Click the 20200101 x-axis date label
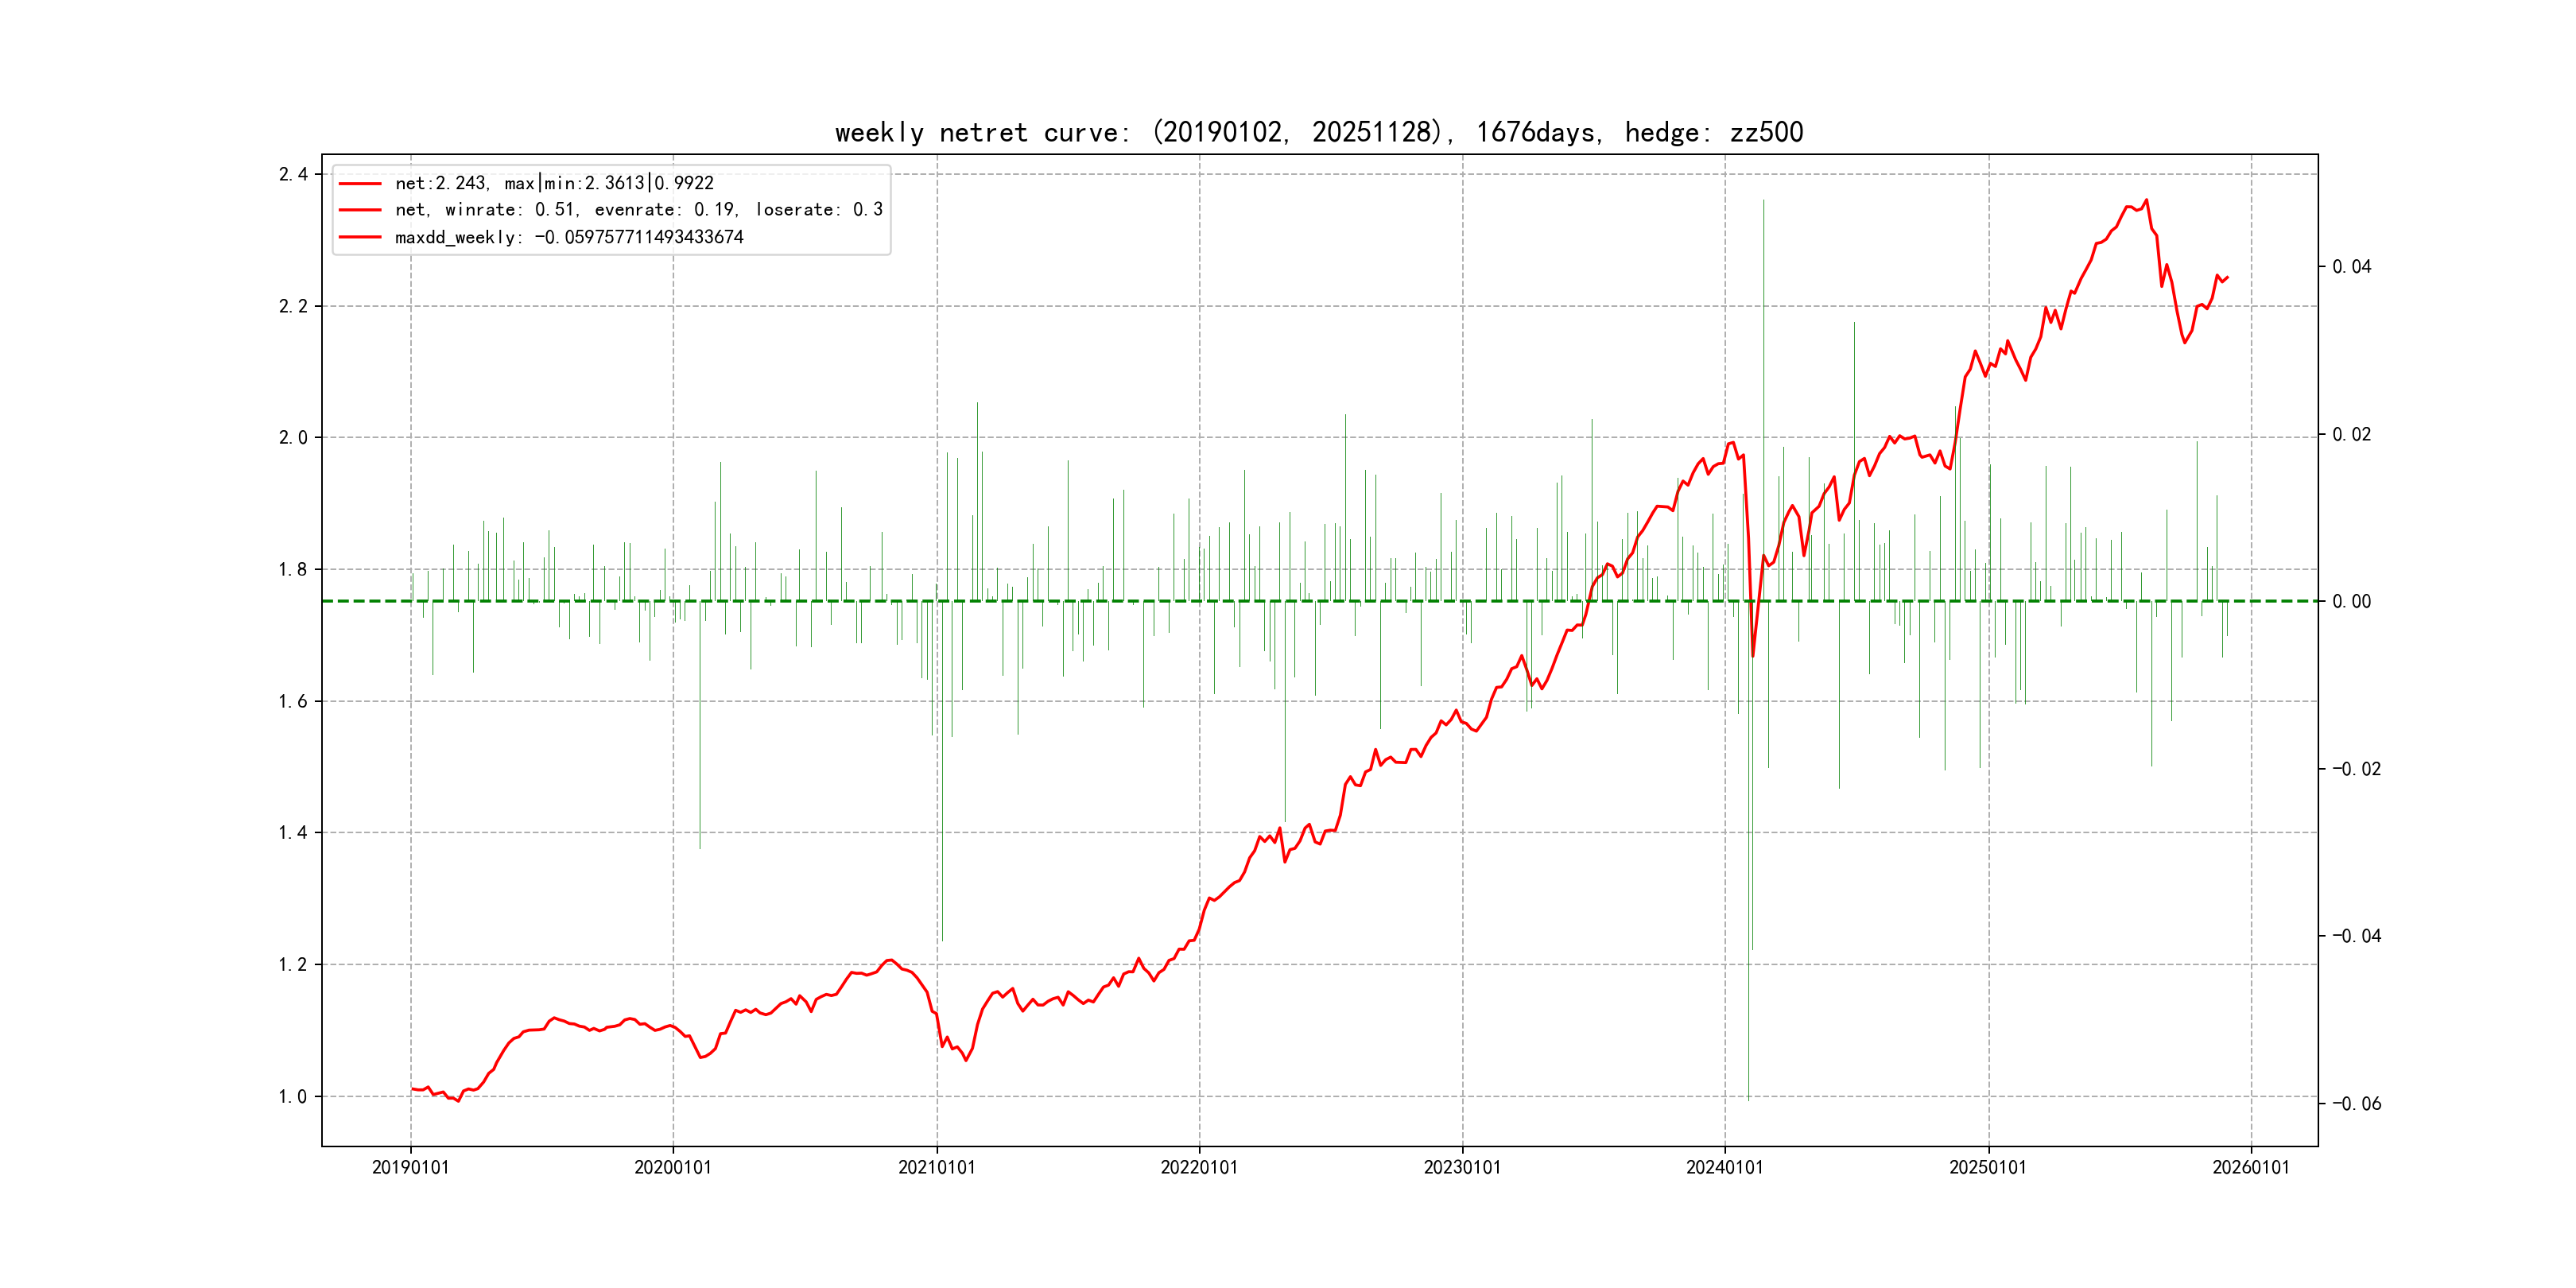This screenshot has height=1288, width=2576. pos(673,1167)
